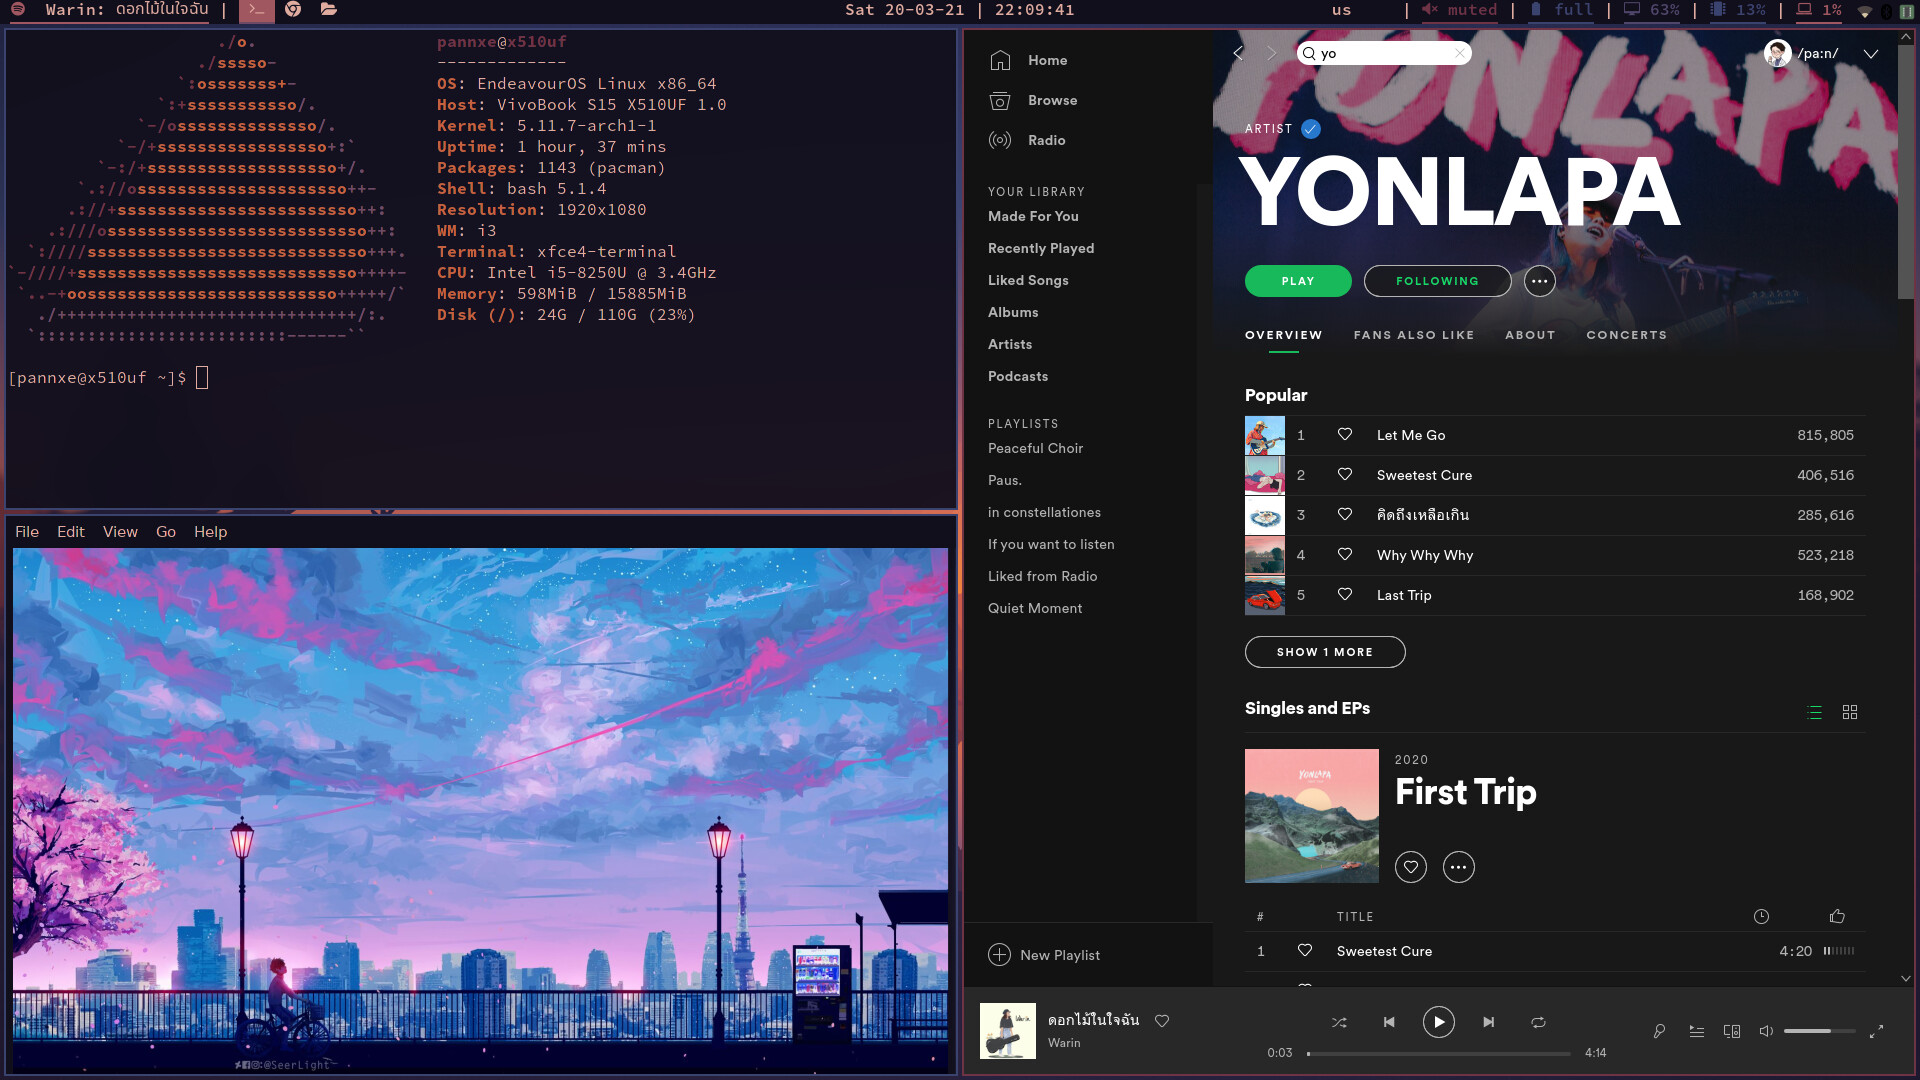The width and height of the screenshot is (1920, 1080).
Task: Open Liked Songs in library
Action: [1028, 280]
